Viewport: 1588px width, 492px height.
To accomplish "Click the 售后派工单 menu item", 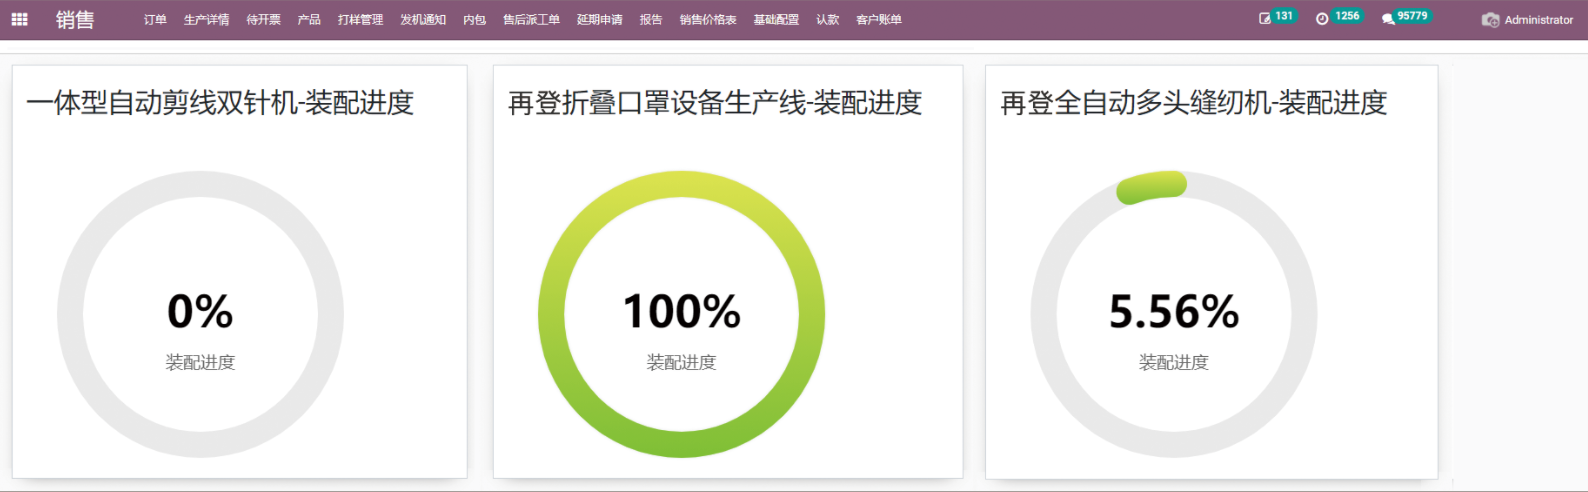I will pos(531,20).
